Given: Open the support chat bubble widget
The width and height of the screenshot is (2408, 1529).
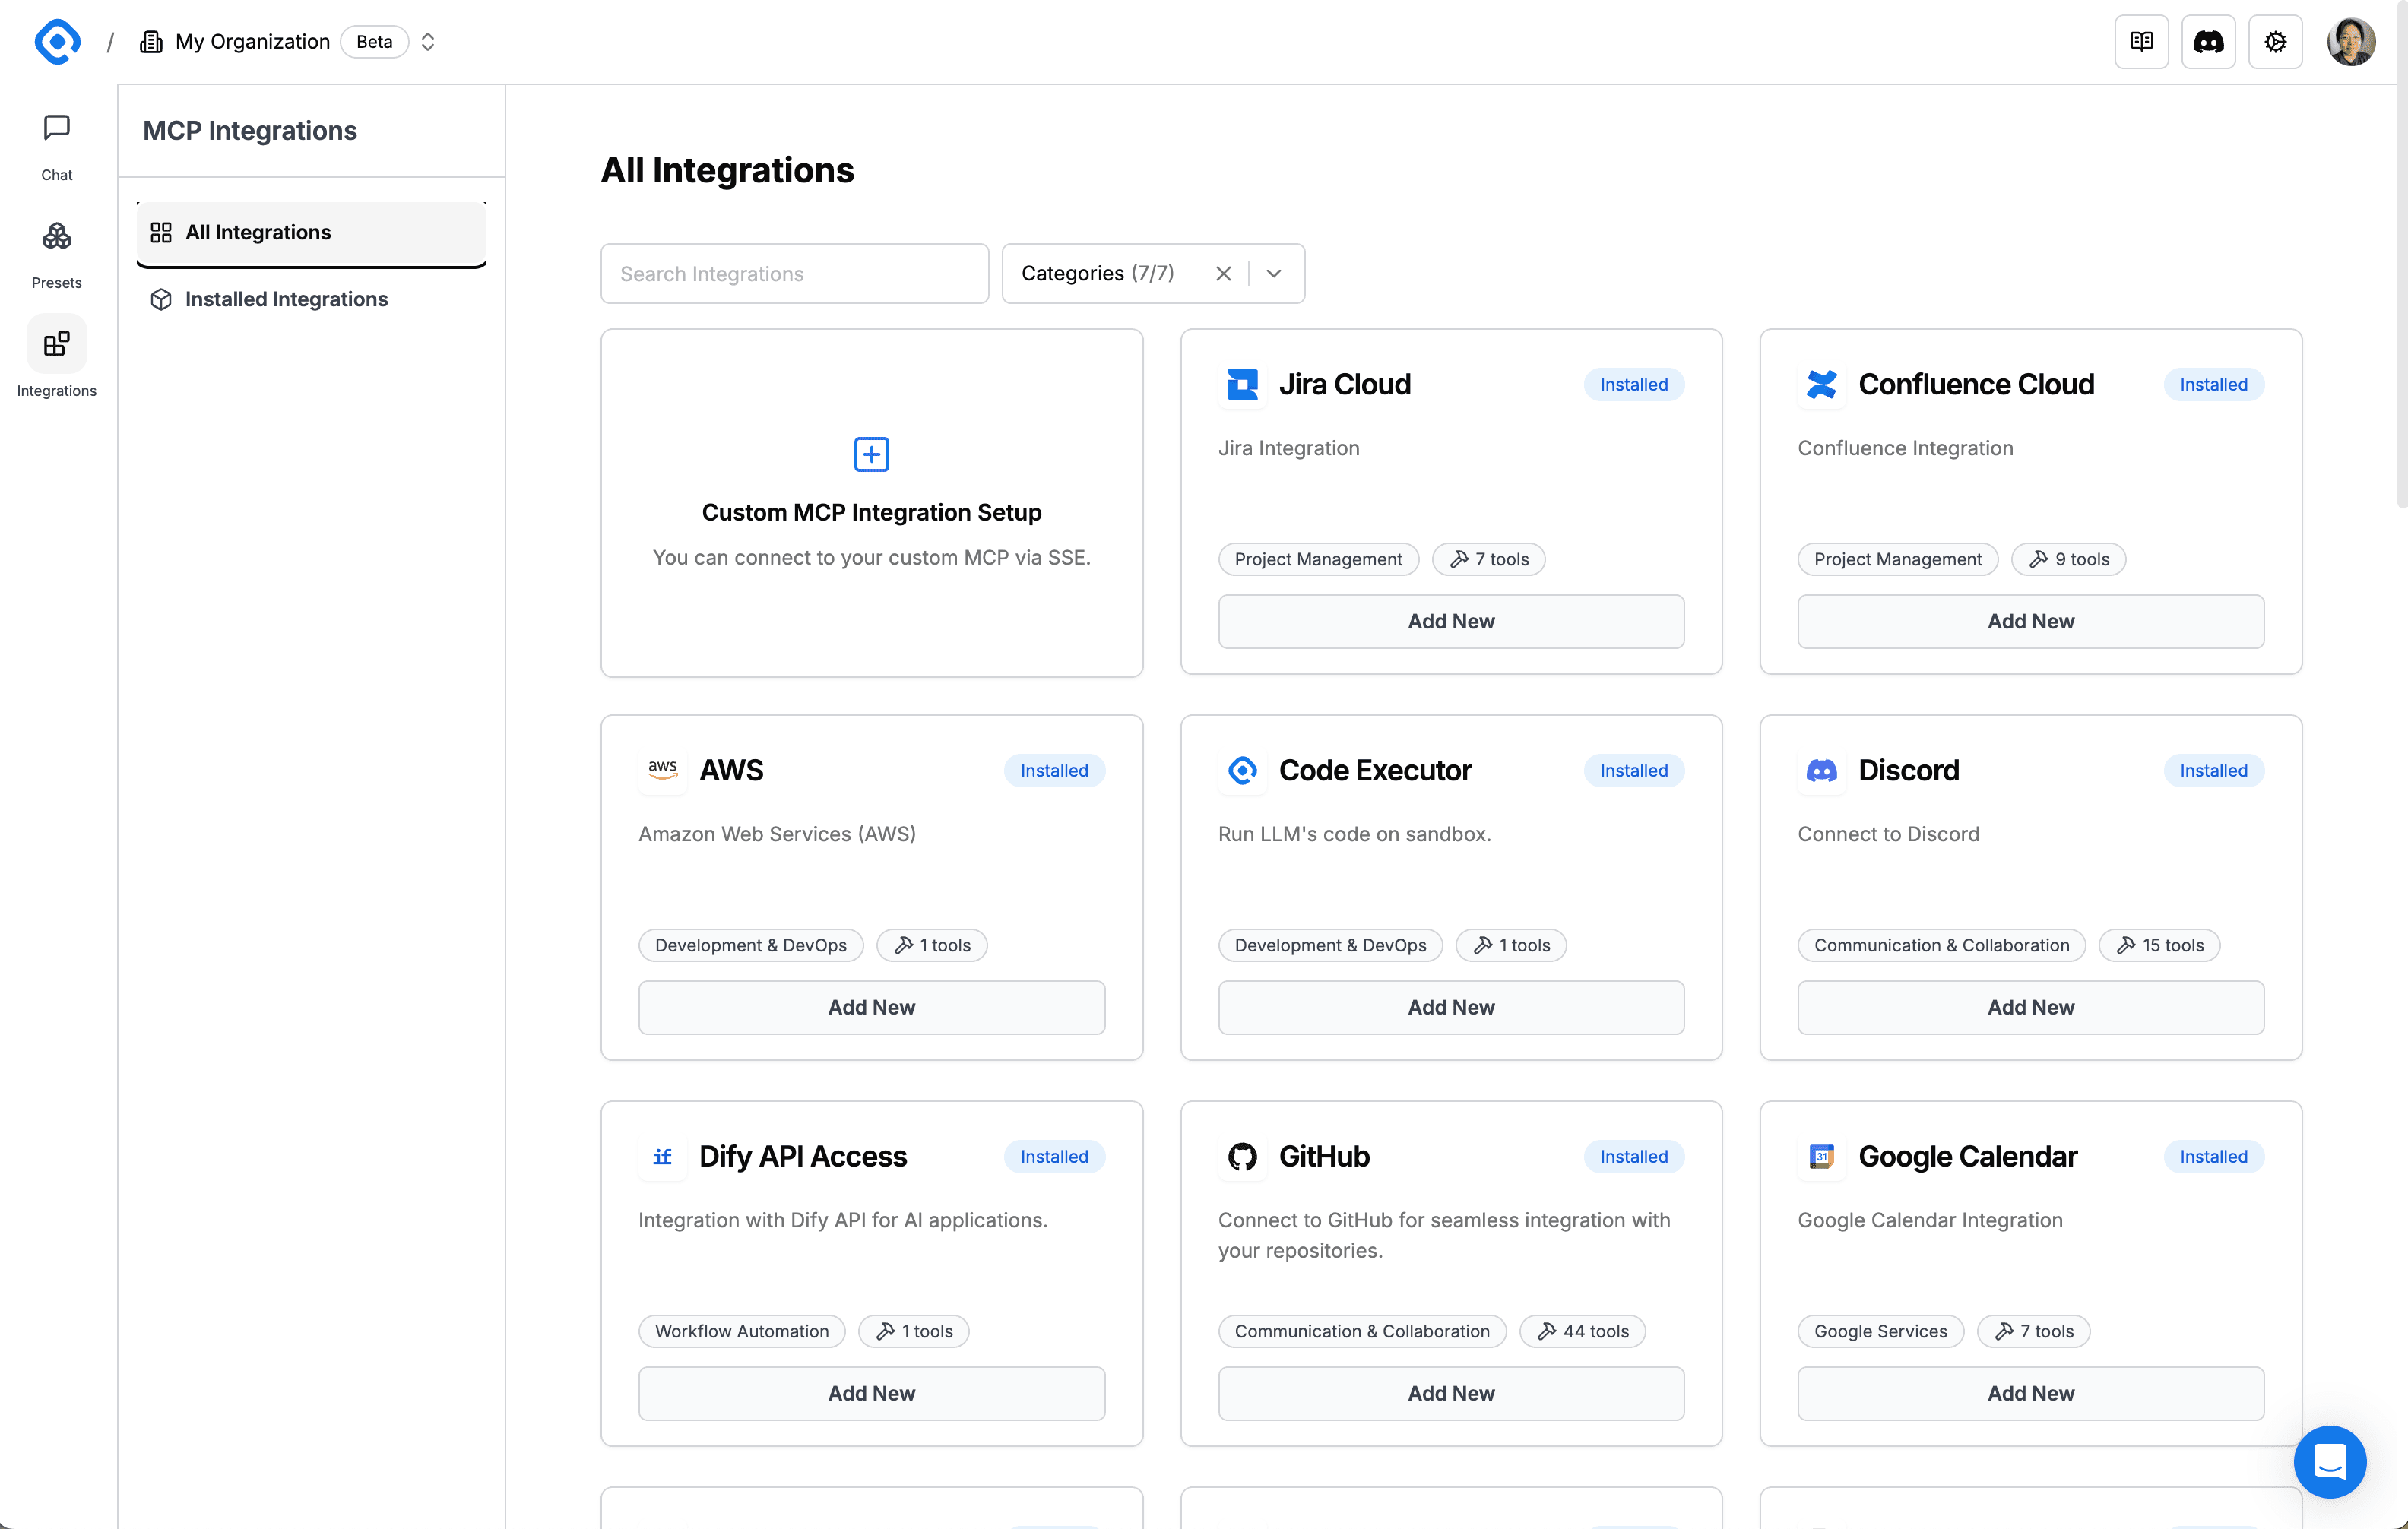Looking at the screenshot, I should tap(2329, 1461).
